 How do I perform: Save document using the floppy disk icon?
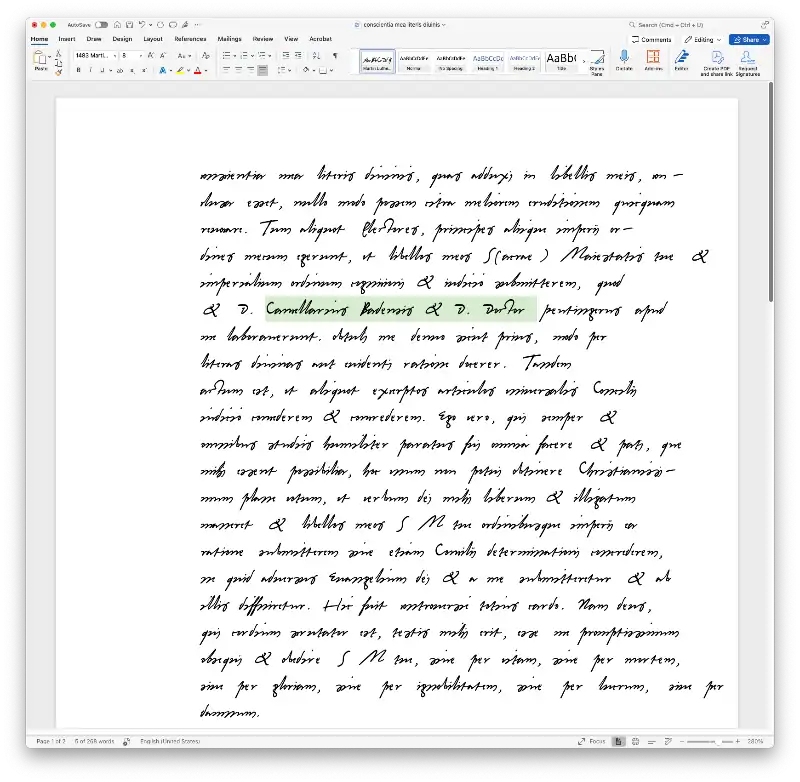pyautogui.click(x=130, y=24)
